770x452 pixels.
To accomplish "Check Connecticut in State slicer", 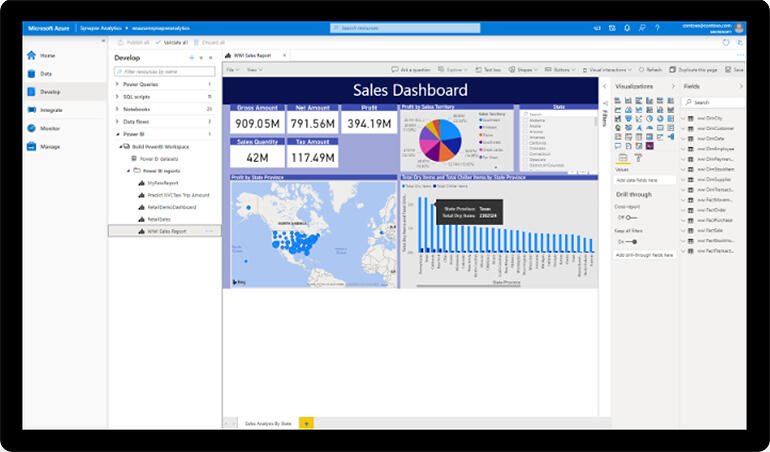I will pos(526,154).
